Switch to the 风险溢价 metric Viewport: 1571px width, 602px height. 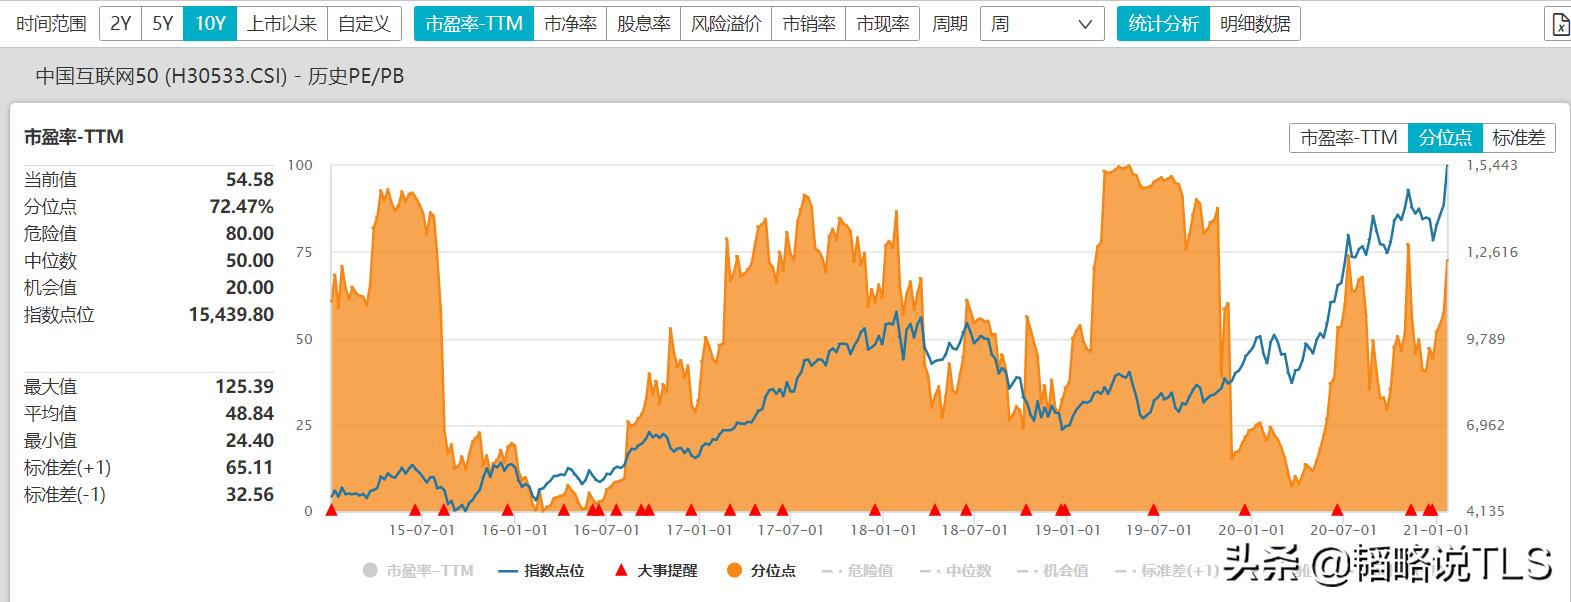(726, 23)
